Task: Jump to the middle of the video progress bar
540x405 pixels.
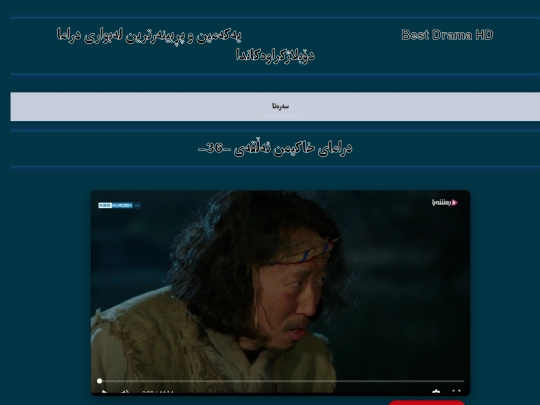Action: tap(281, 381)
